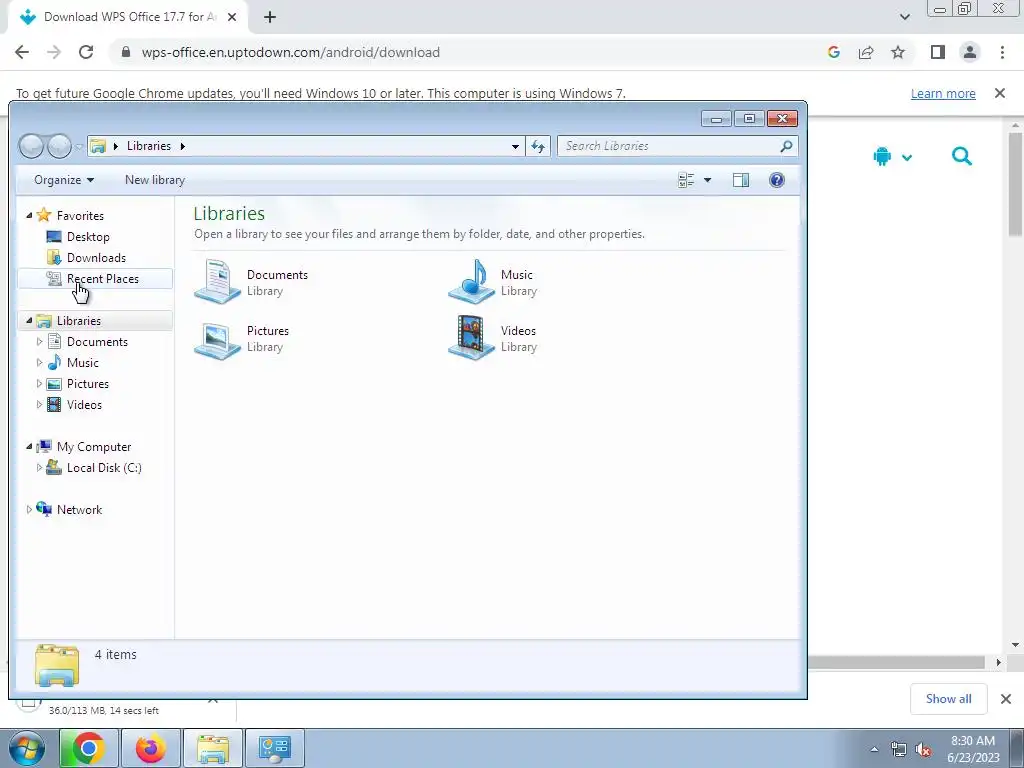Click the Android platform icon on Uptodown page
Viewport: 1024px width, 768px height.
pyautogui.click(x=882, y=157)
